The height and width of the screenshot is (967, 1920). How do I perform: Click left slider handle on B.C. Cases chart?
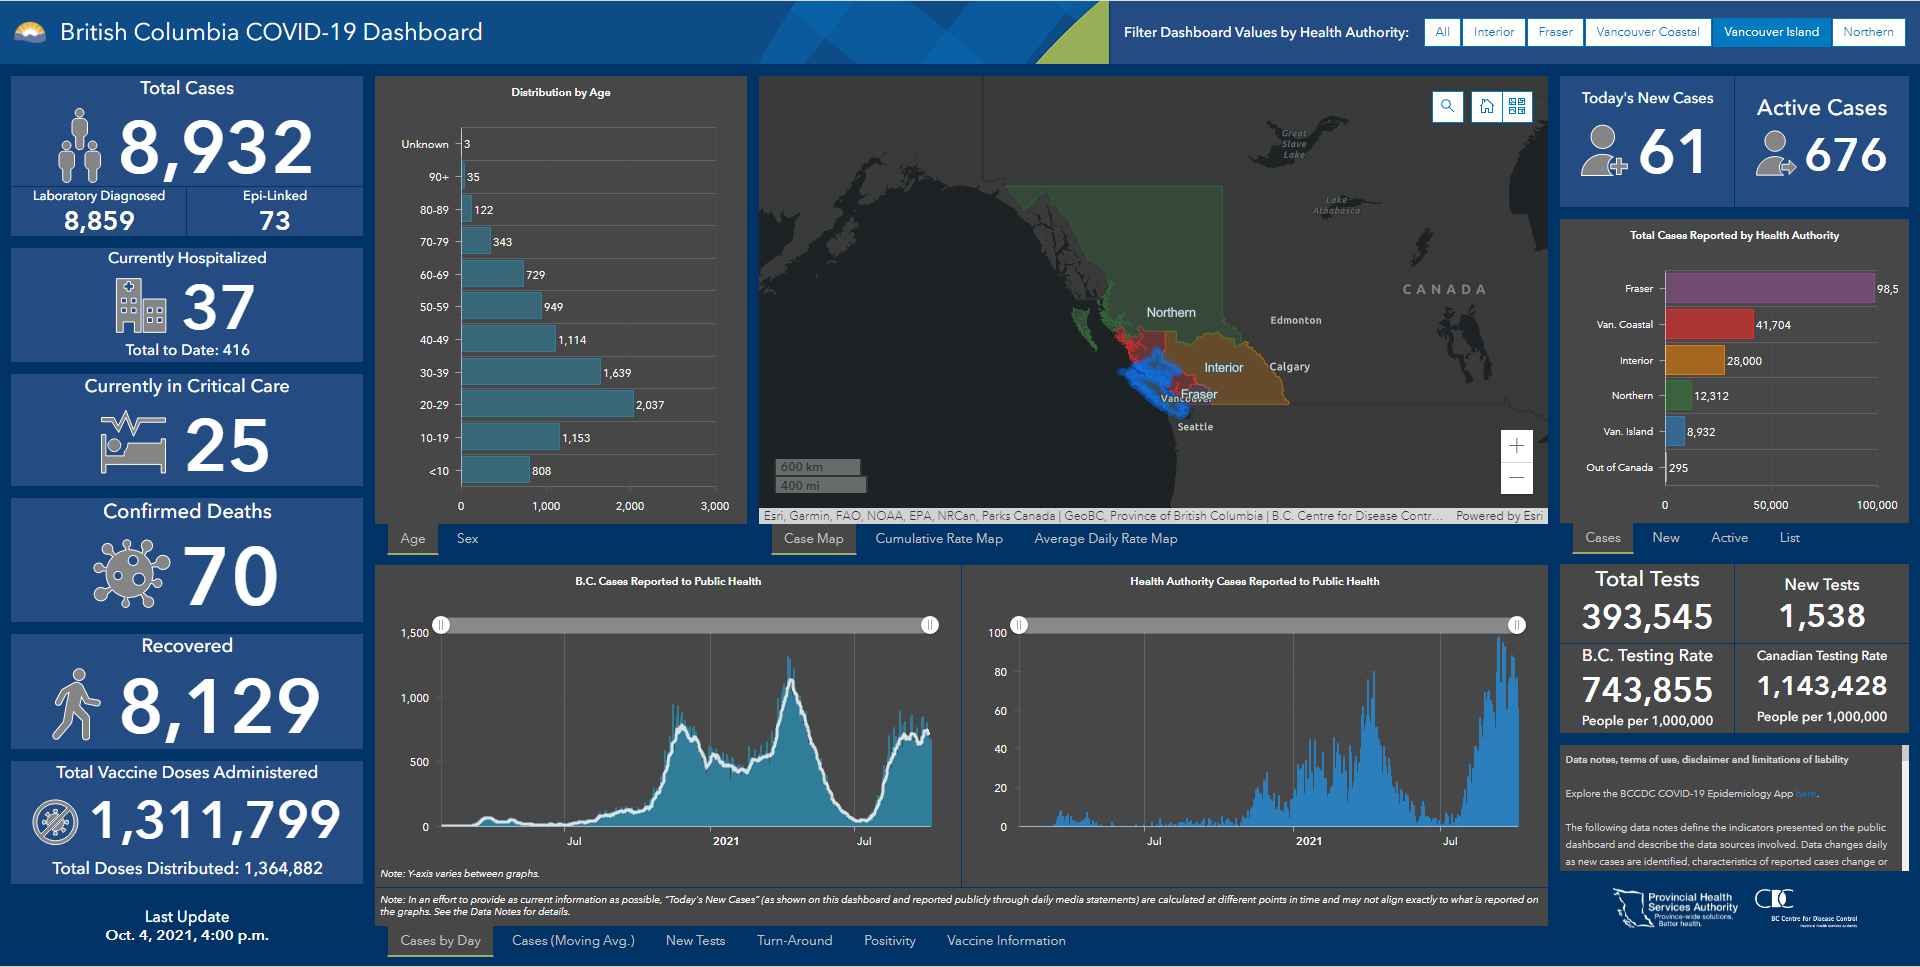(441, 625)
